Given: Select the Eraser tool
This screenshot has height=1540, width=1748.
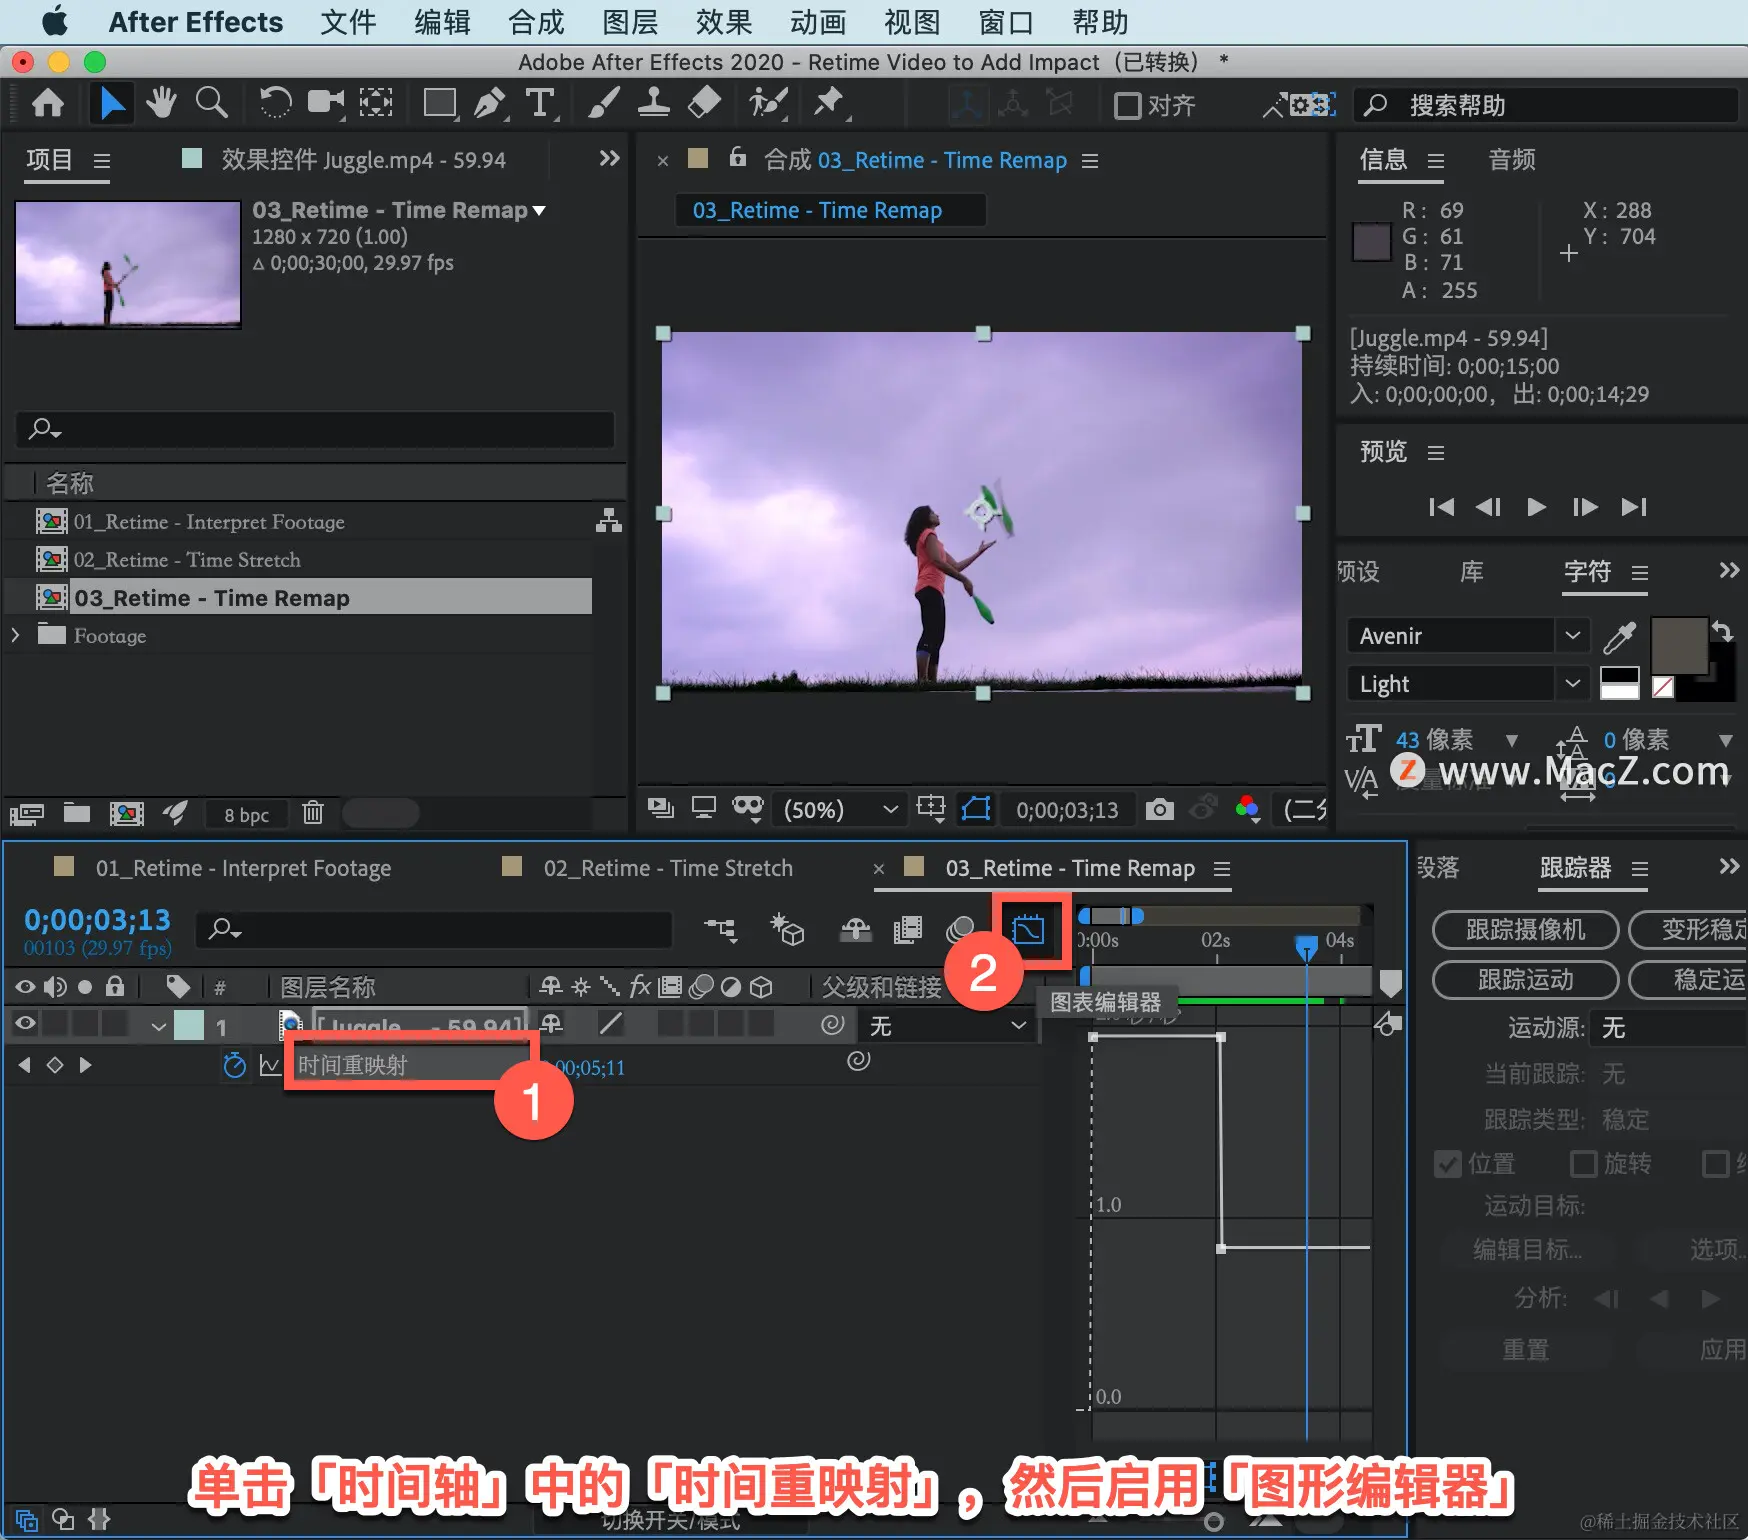Looking at the screenshot, I should [x=705, y=103].
